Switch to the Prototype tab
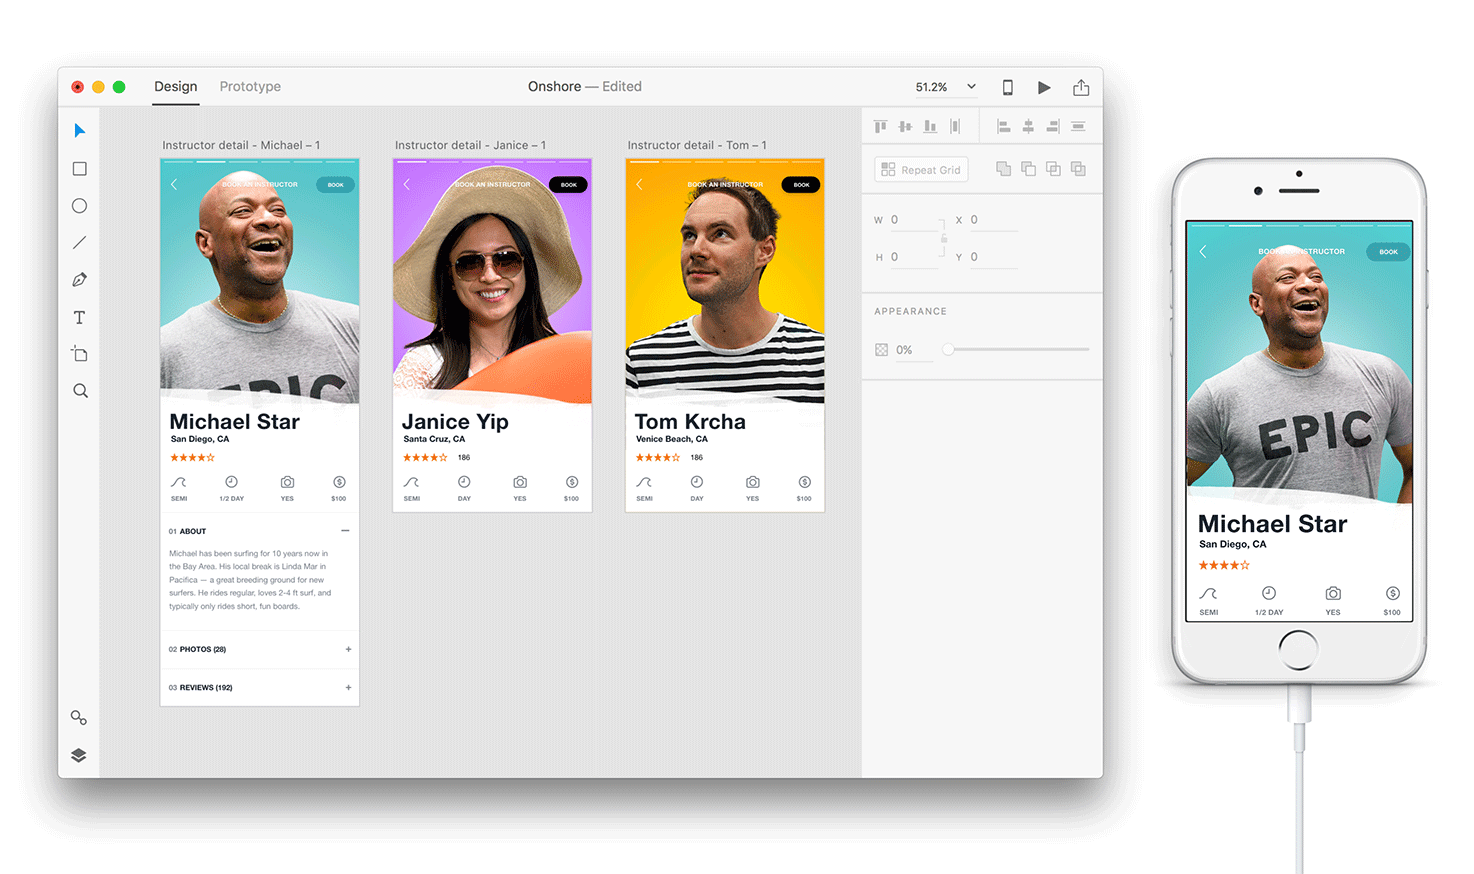This screenshot has width=1474, height=874. pyautogui.click(x=250, y=87)
